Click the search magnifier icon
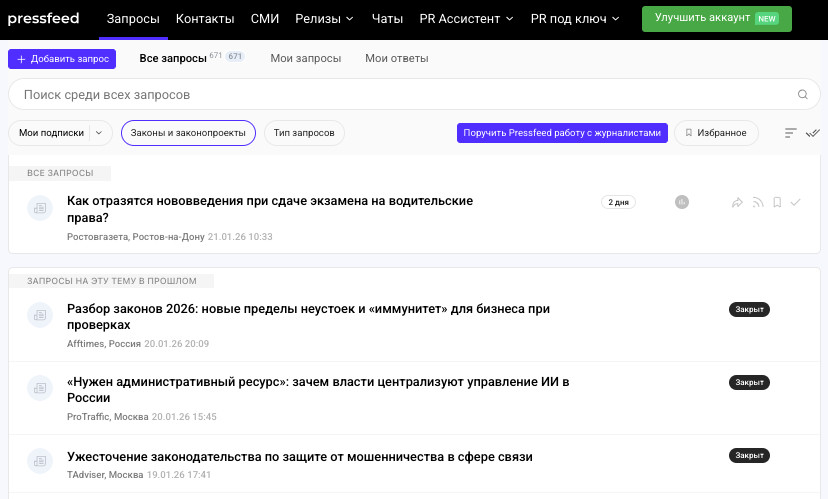 coord(802,95)
